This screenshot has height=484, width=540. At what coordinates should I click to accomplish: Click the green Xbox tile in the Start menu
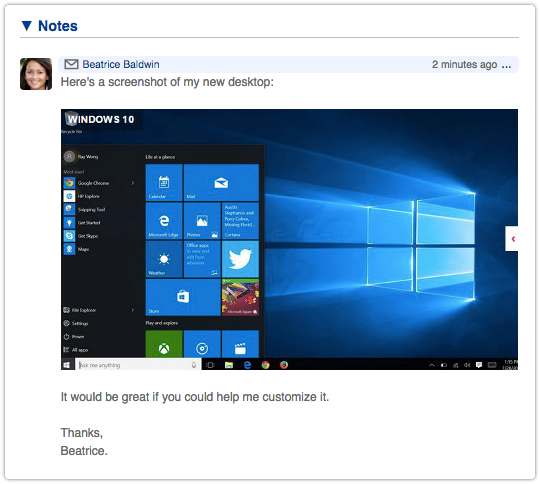pyautogui.click(x=164, y=344)
